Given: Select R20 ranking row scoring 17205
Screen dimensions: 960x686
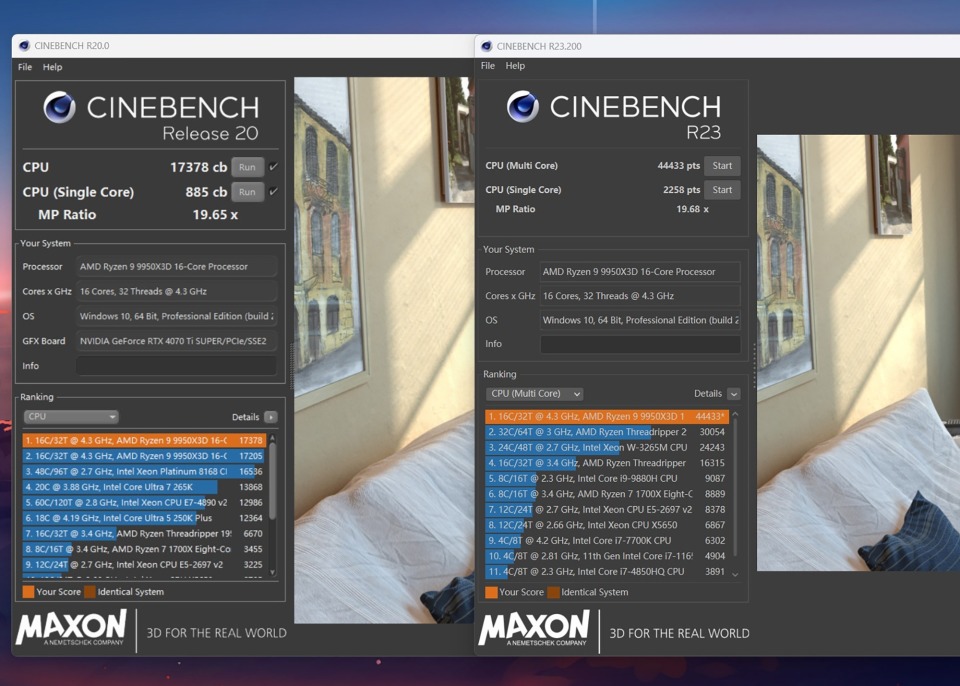Looking at the screenshot, I should [144, 456].
